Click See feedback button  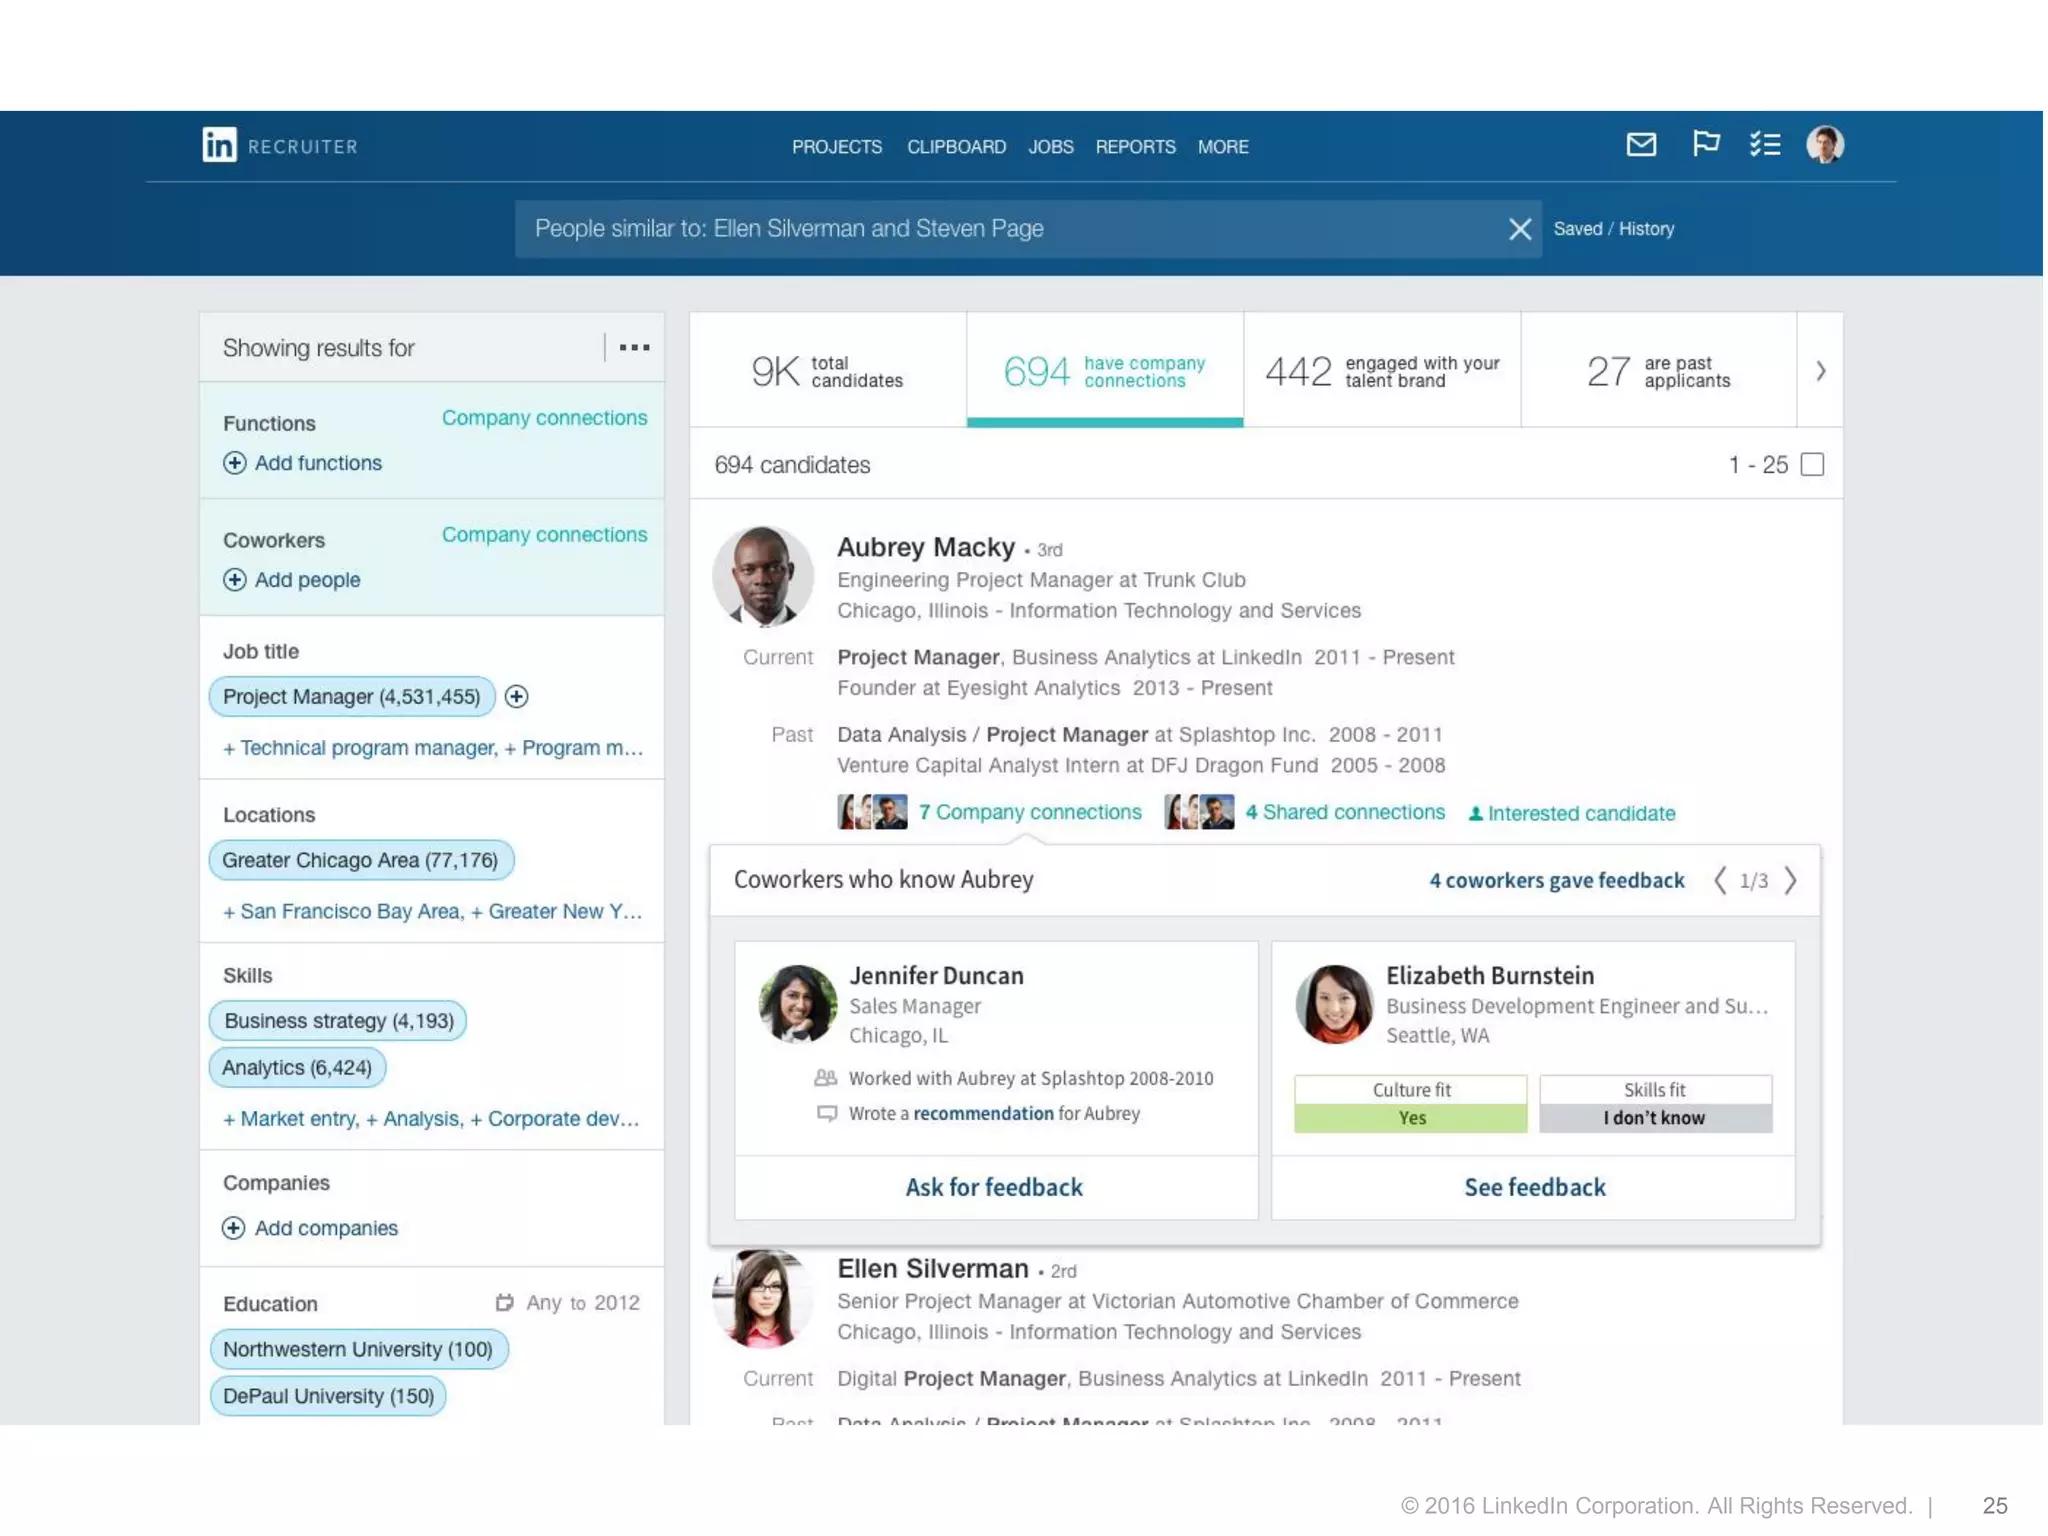1534,1188
